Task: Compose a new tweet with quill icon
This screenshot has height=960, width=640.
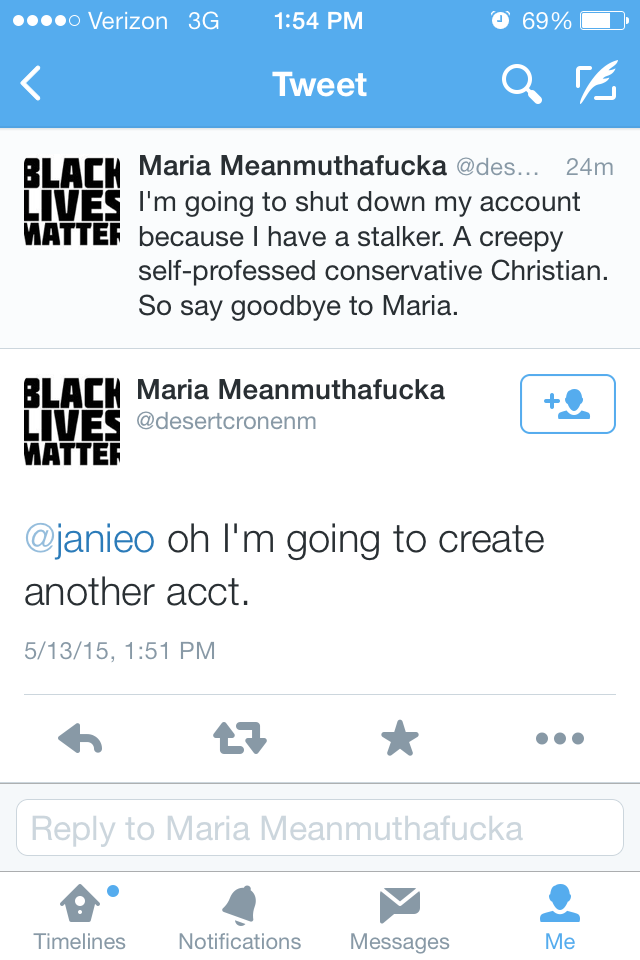Action: coord(596,82)
